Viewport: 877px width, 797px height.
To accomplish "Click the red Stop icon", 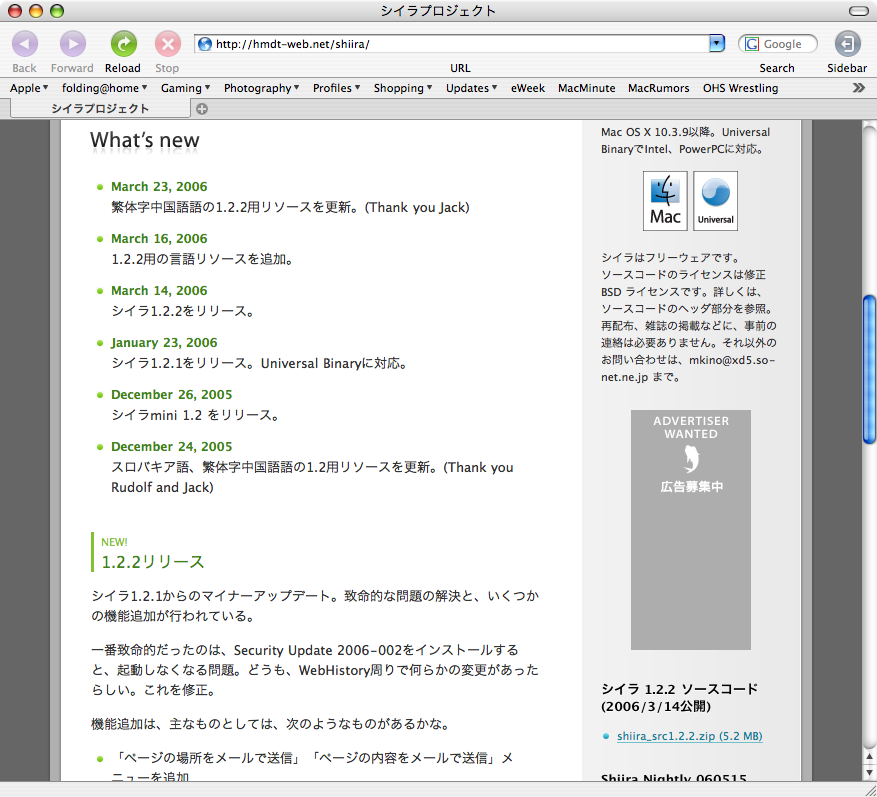I will [167, 44].
